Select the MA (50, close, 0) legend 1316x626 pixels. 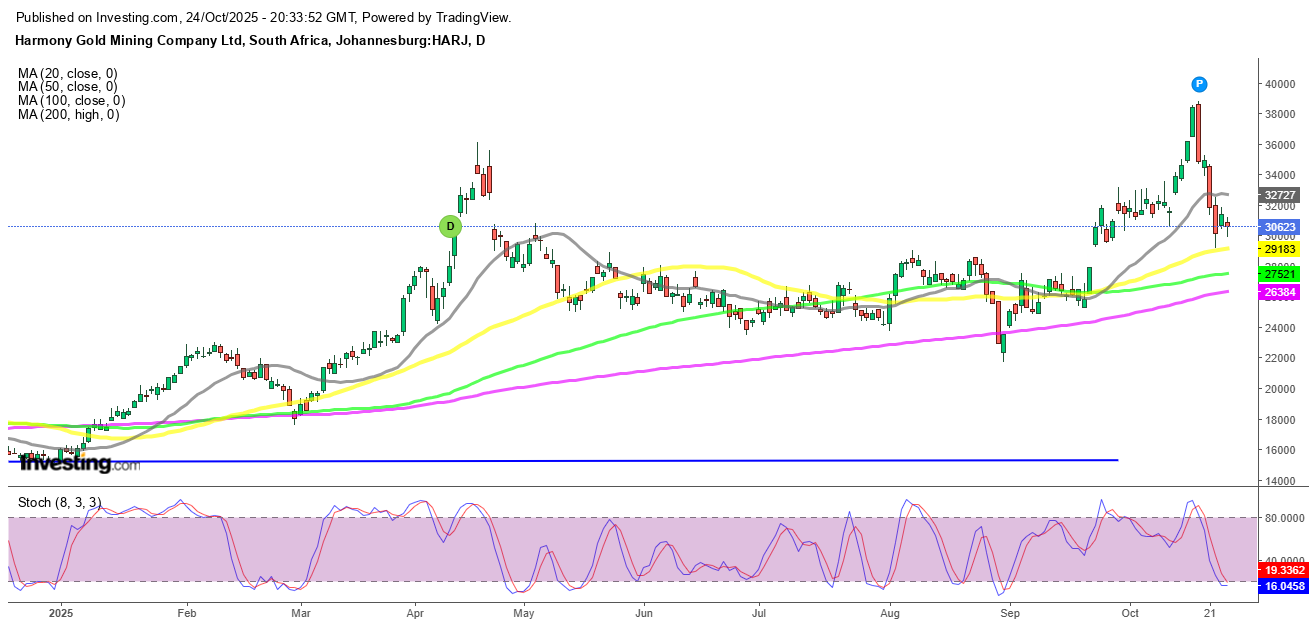coord(68,87)
